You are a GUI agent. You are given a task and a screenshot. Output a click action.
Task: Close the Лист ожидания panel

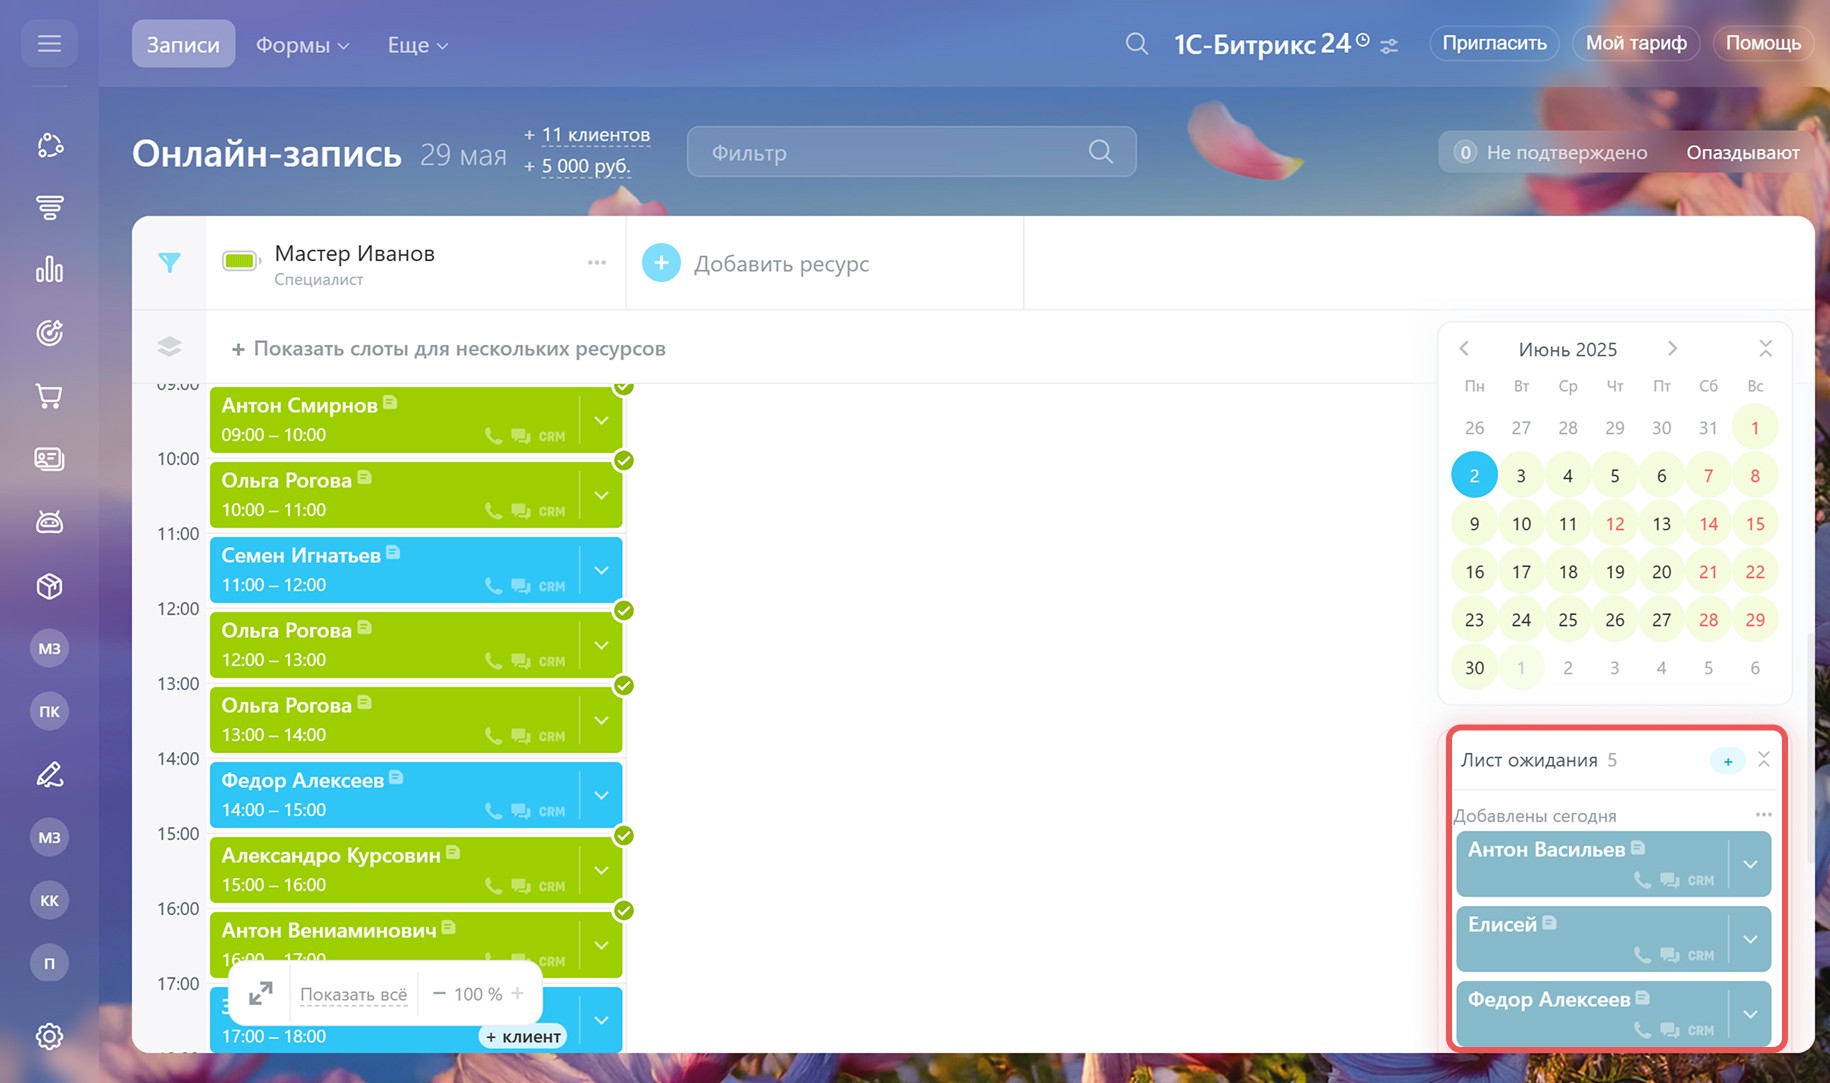(1764, 760)
